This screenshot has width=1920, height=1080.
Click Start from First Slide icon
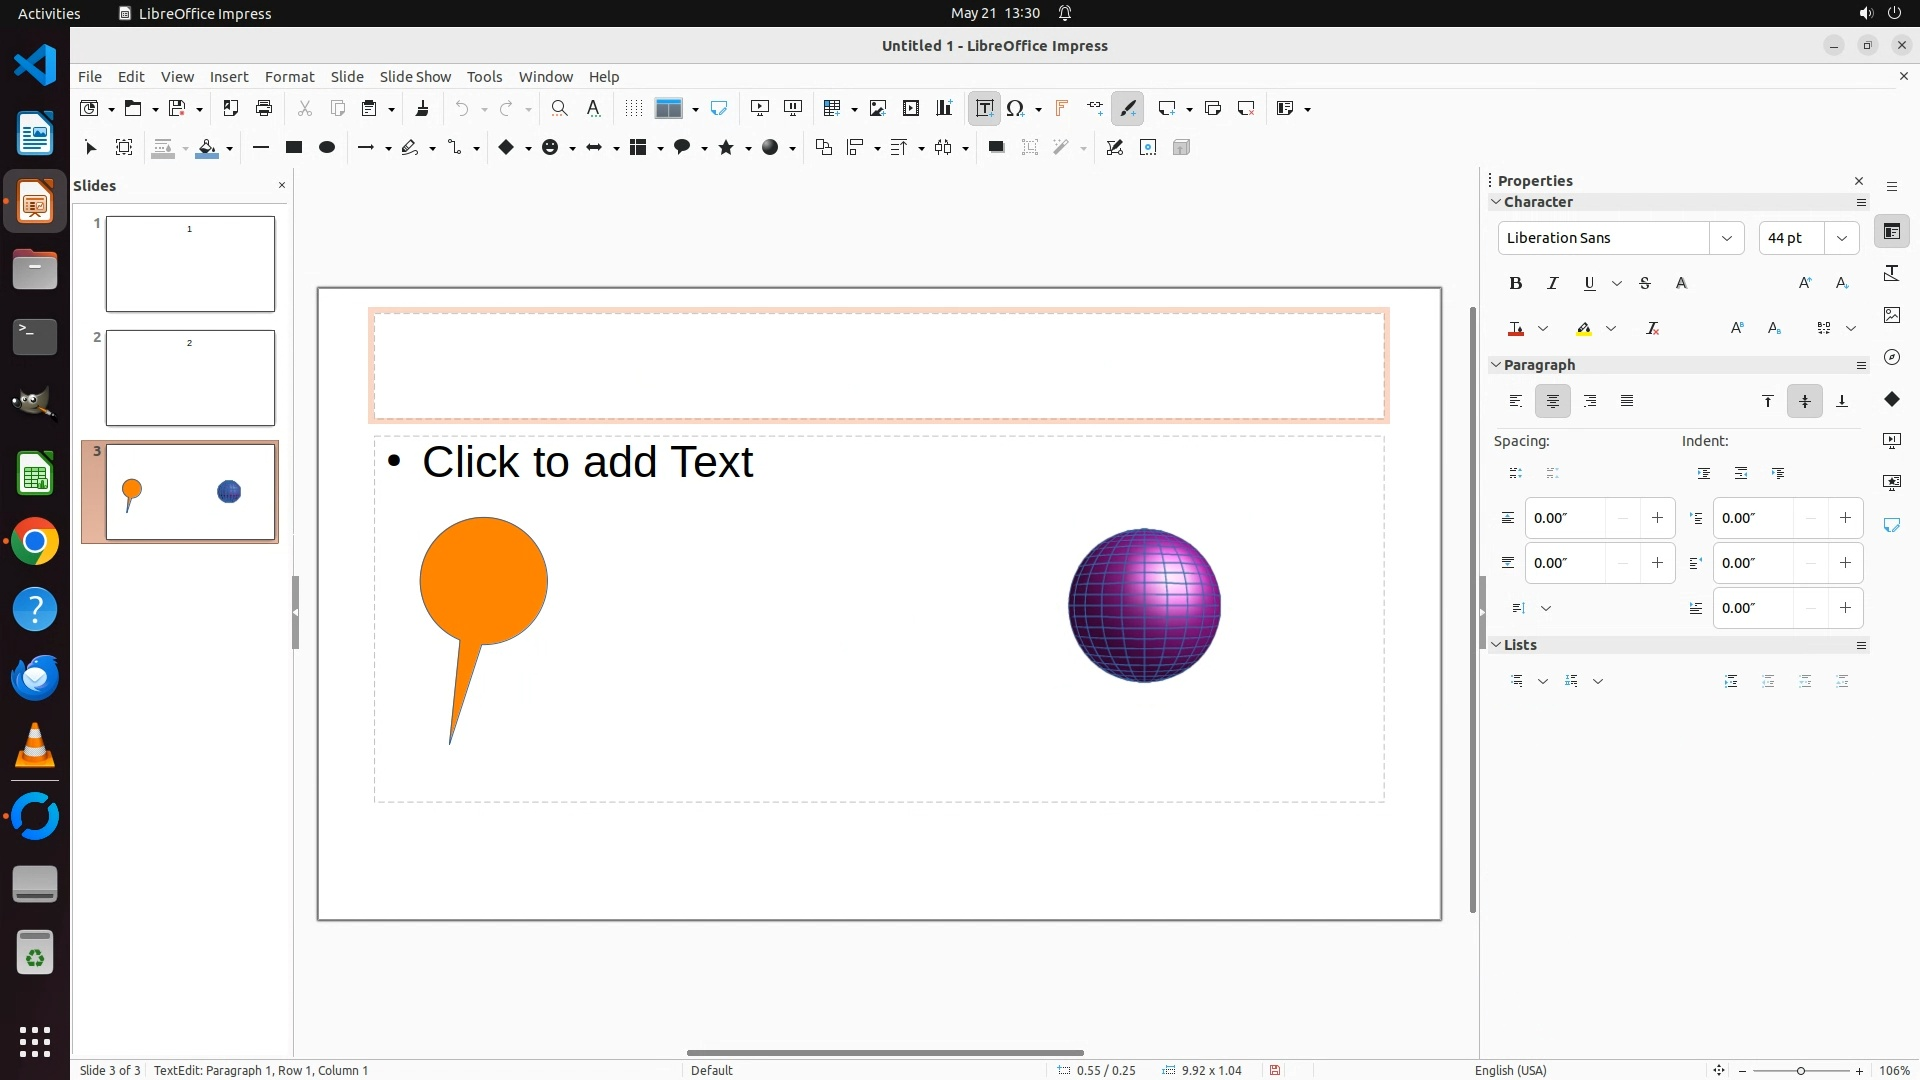tap(760, 108)
